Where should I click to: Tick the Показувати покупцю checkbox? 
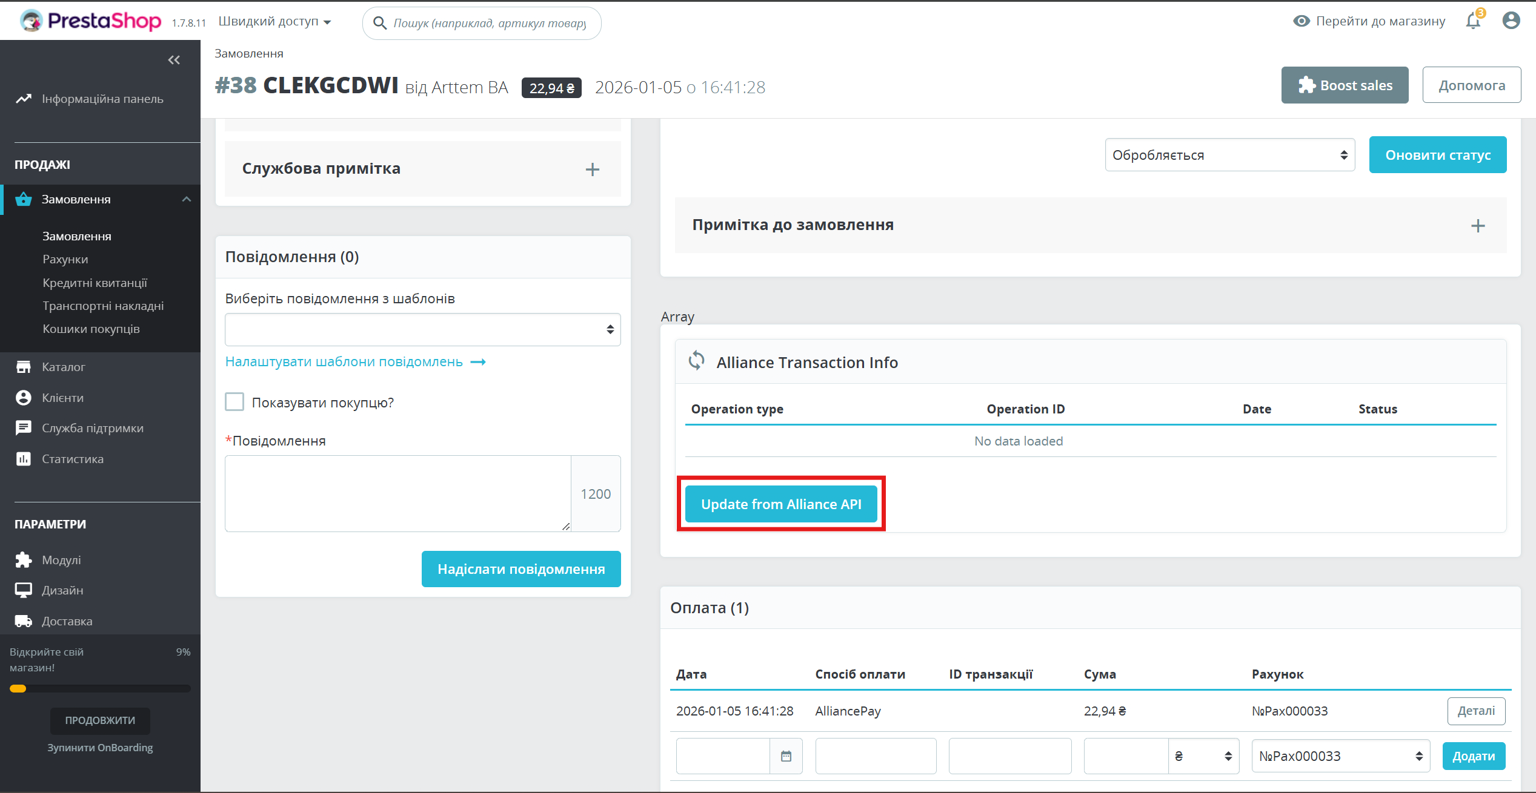[235, 402]
